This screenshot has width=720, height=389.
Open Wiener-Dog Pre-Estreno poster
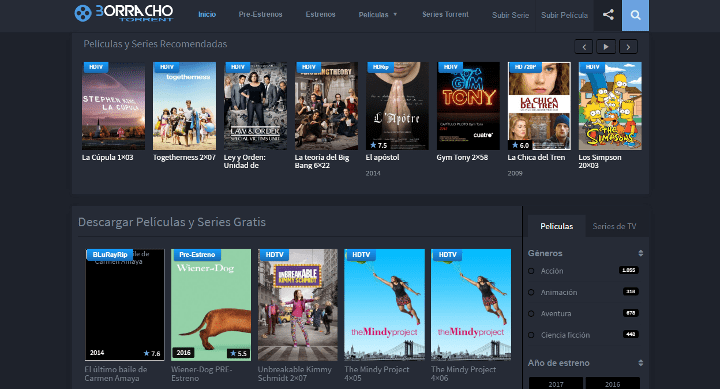tap(211, 304)
